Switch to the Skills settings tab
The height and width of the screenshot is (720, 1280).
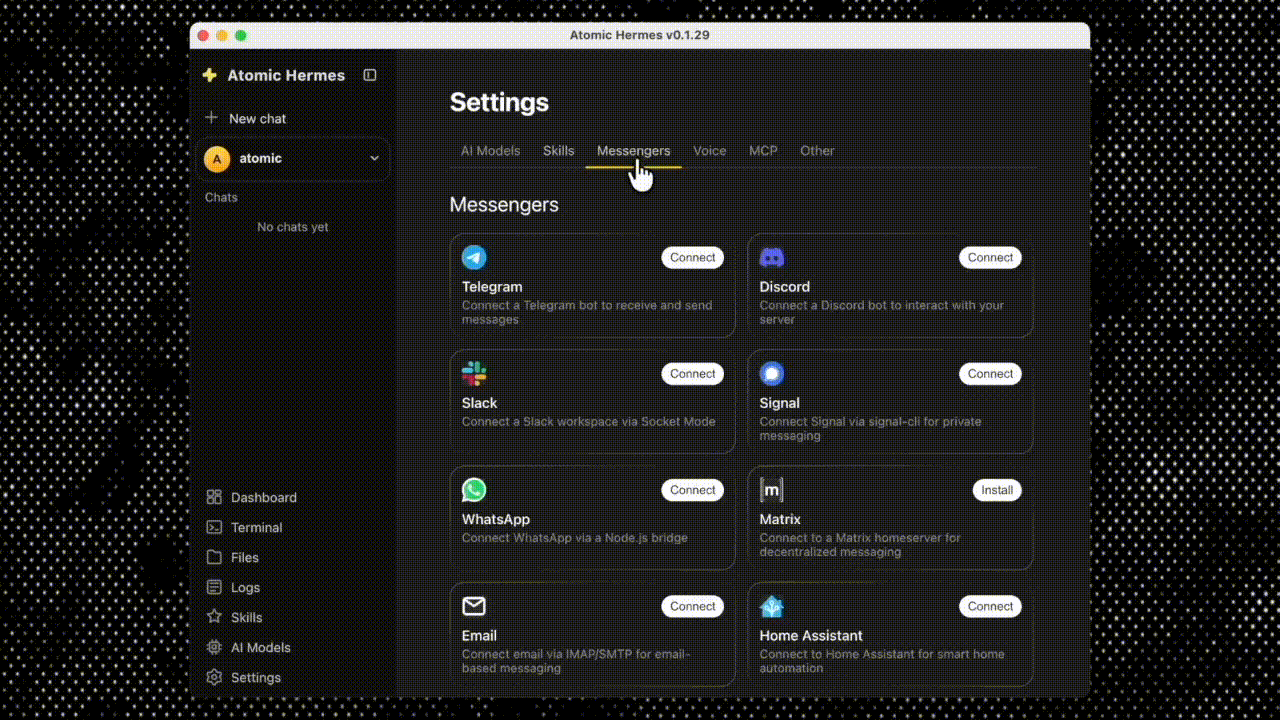point(559,151)
